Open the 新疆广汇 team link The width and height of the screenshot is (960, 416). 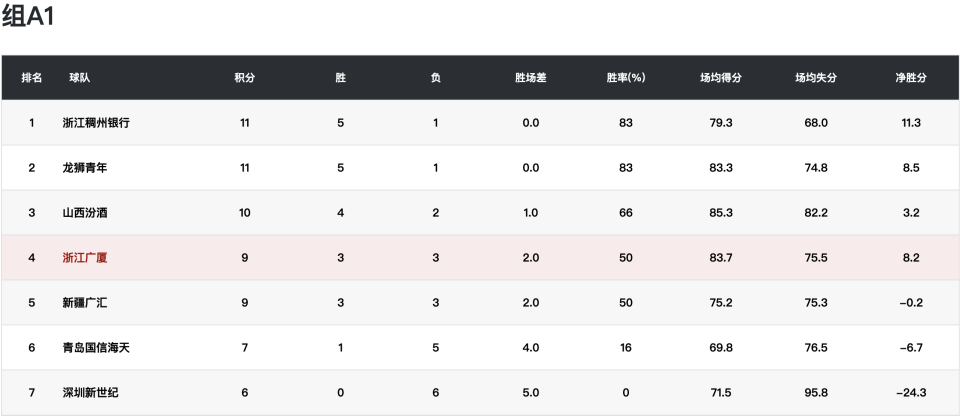tap(84, 303)
